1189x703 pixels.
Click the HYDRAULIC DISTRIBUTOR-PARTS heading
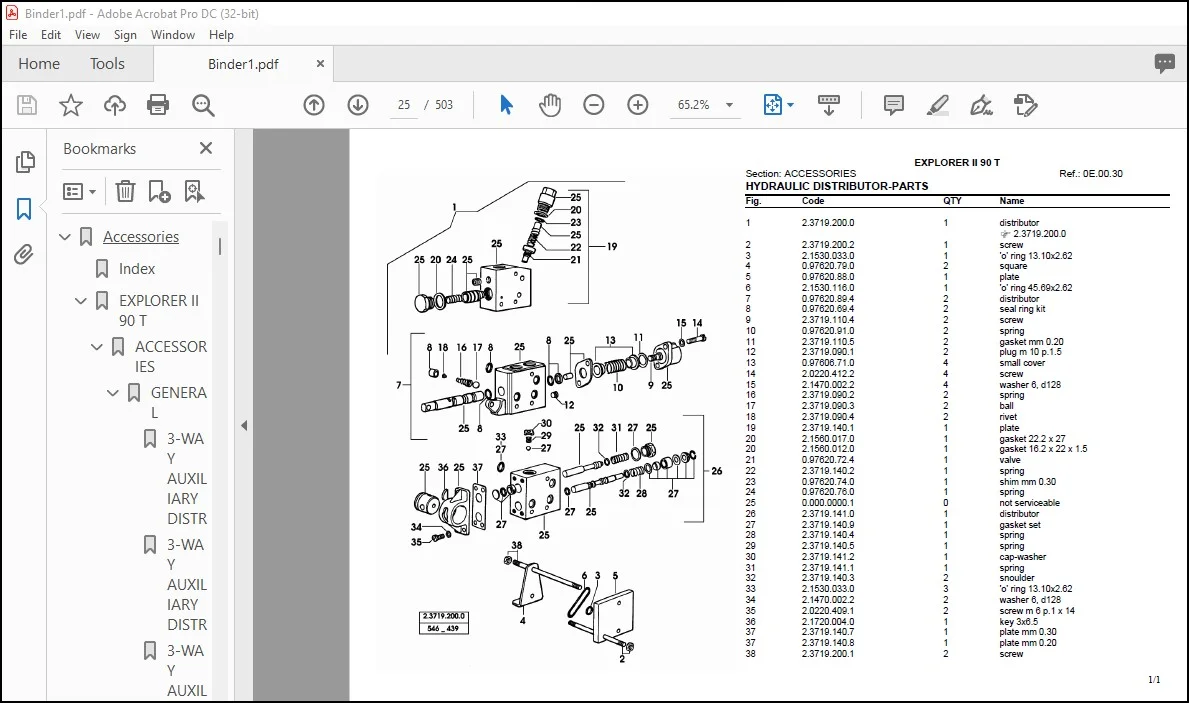[x=836, y=186]
